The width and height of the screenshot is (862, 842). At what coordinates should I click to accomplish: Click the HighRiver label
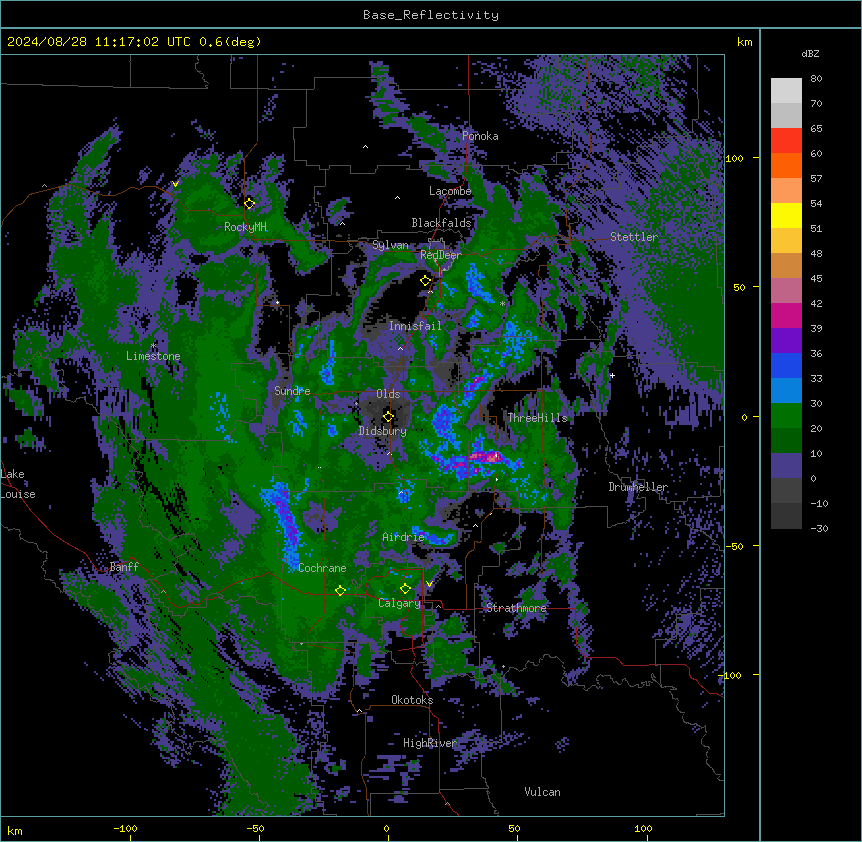430,743
